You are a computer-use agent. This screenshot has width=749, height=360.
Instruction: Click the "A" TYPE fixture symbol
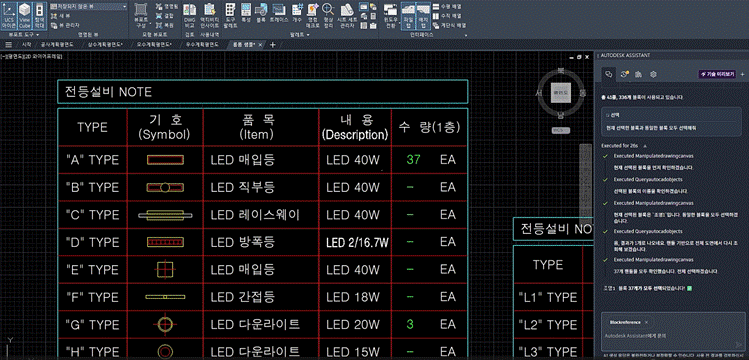(x=165, y=159)
